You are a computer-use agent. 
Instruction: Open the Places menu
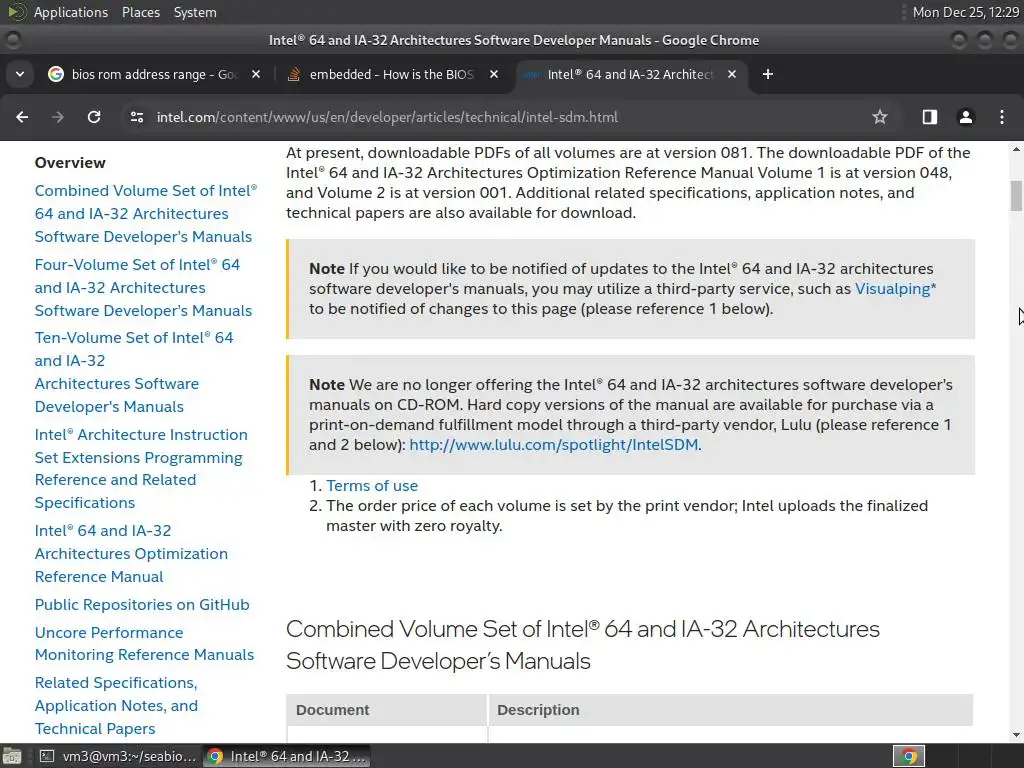tap(141, 12)
